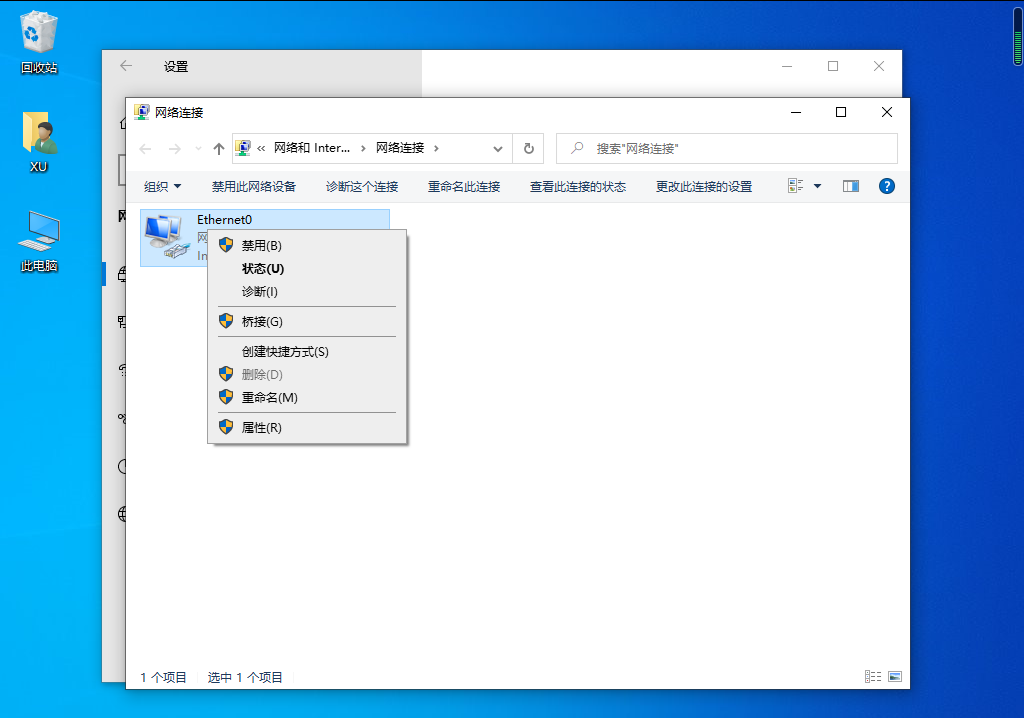Open Help with the question mark icon
Screen dimensions: 1024x718
(x=886, y=186)
